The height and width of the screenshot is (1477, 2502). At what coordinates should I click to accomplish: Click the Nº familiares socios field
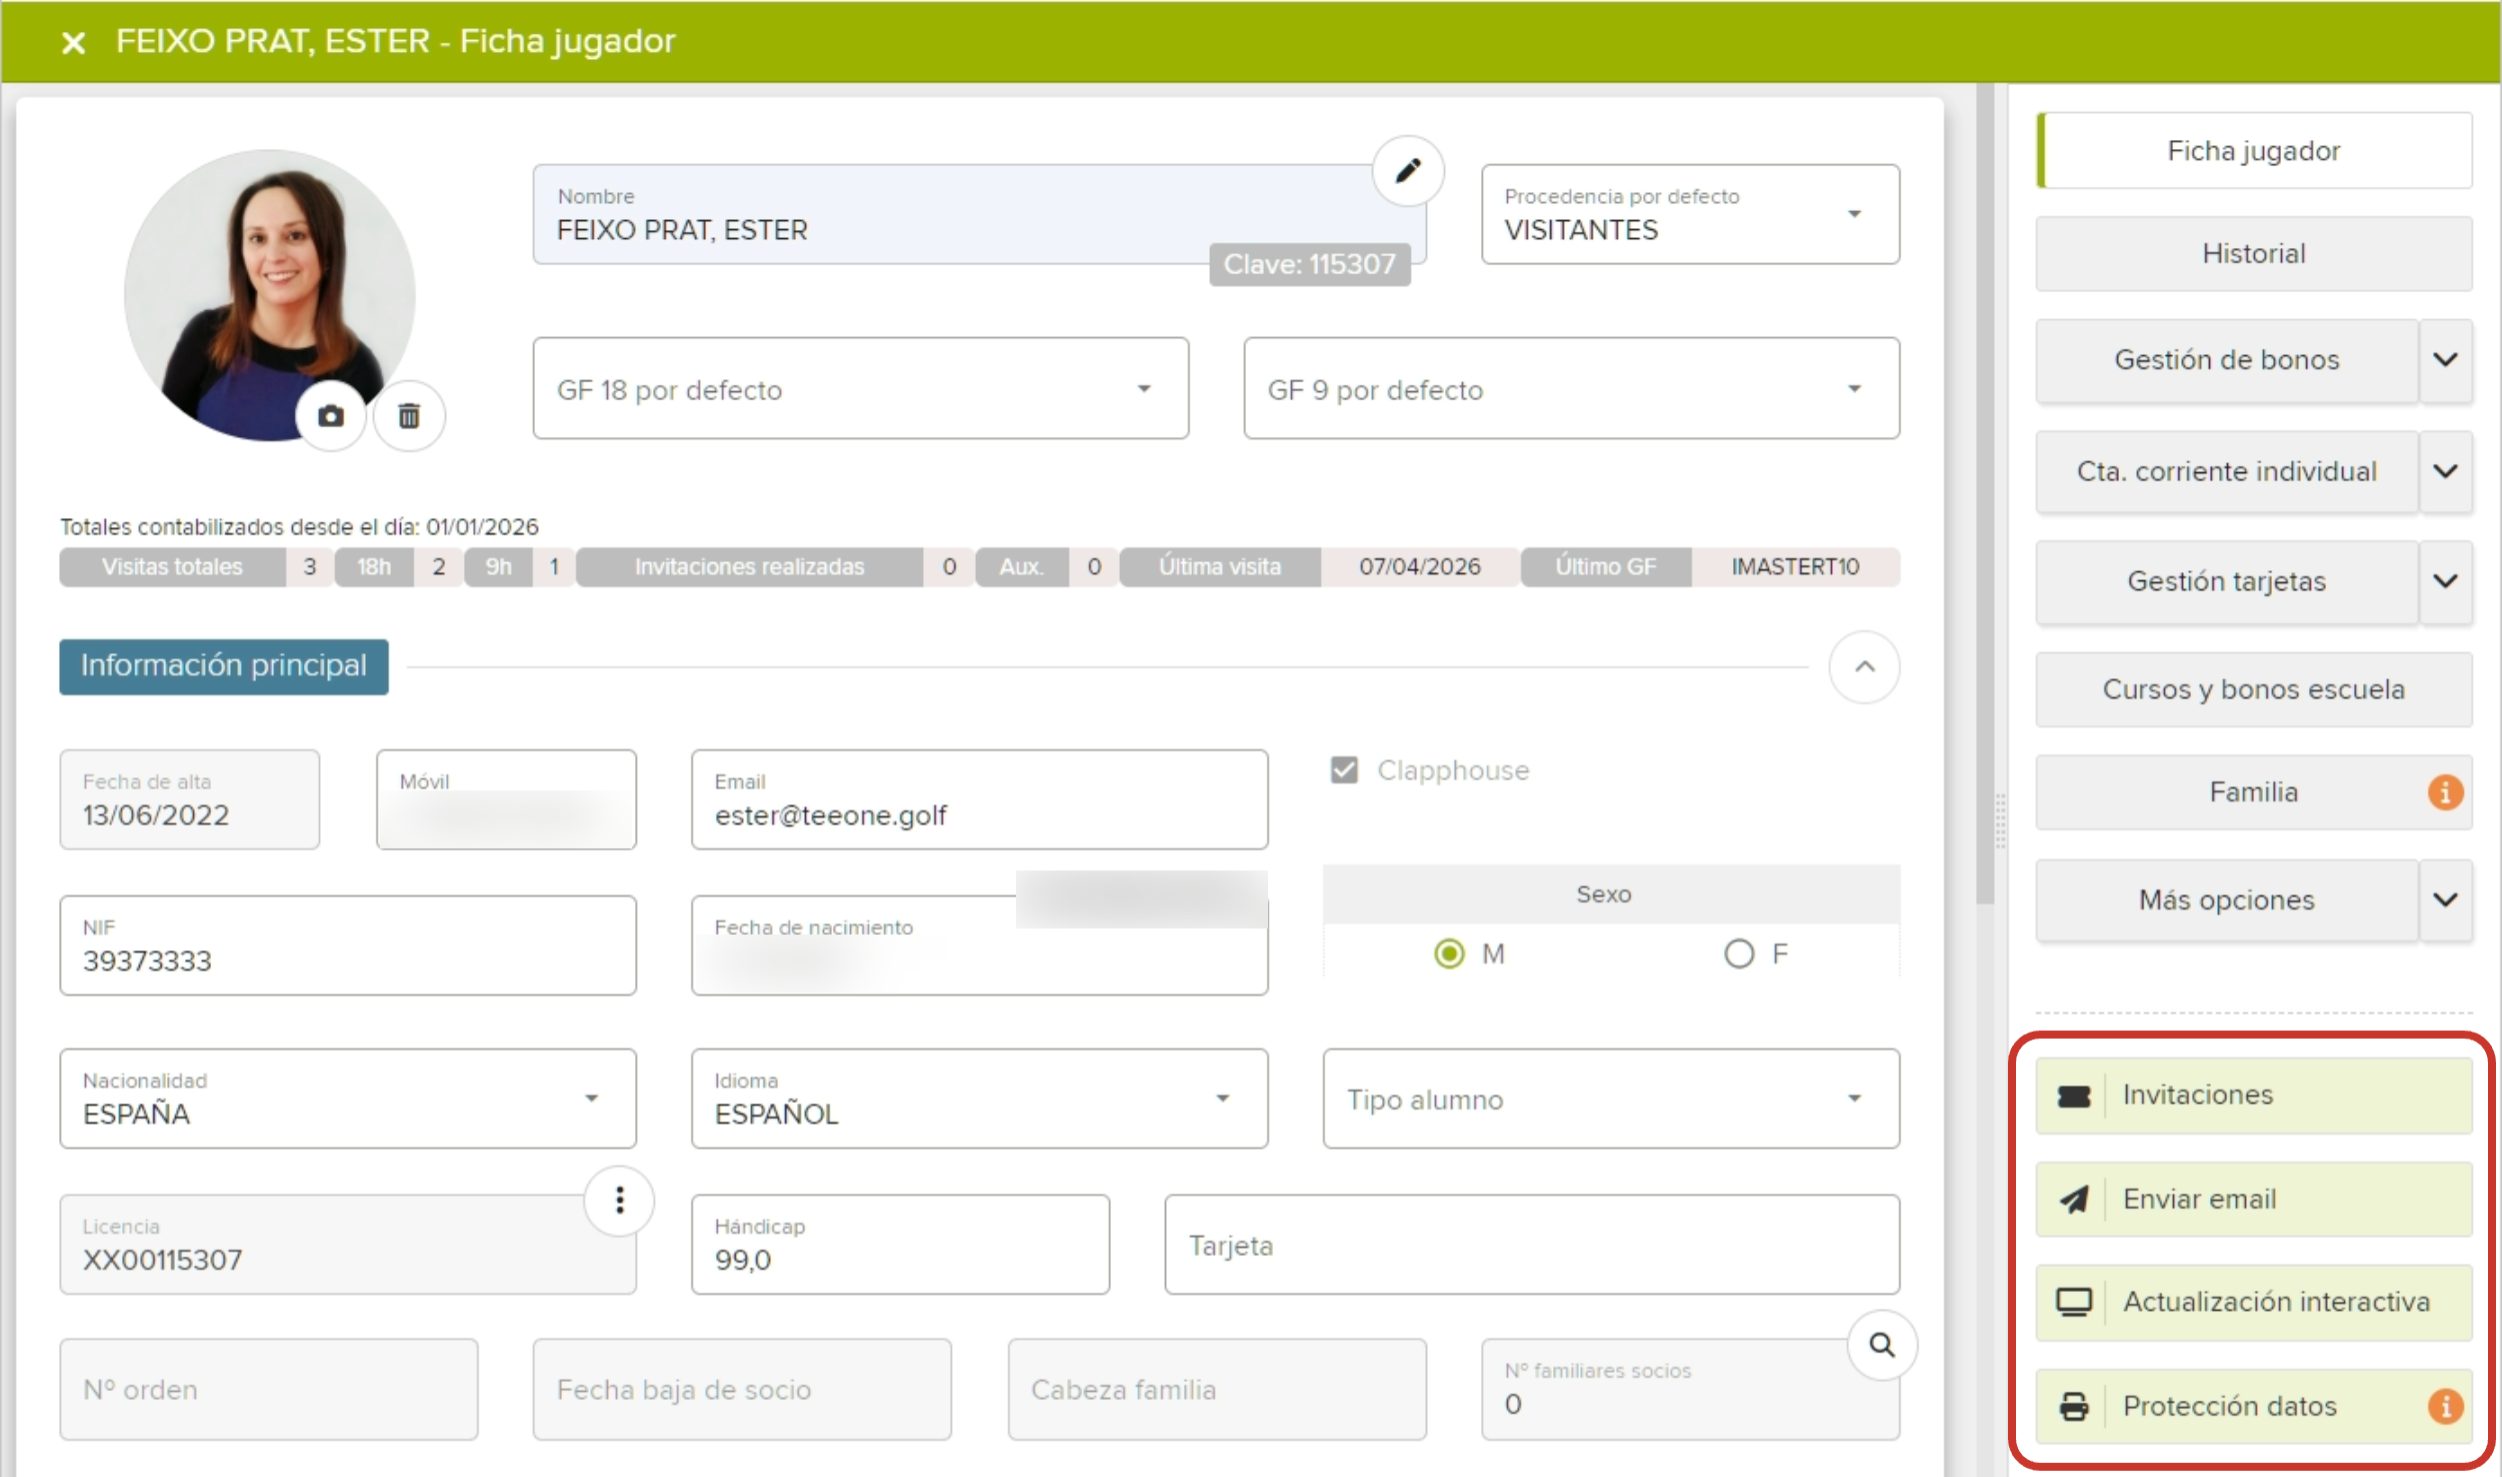click(1690, 1390)
